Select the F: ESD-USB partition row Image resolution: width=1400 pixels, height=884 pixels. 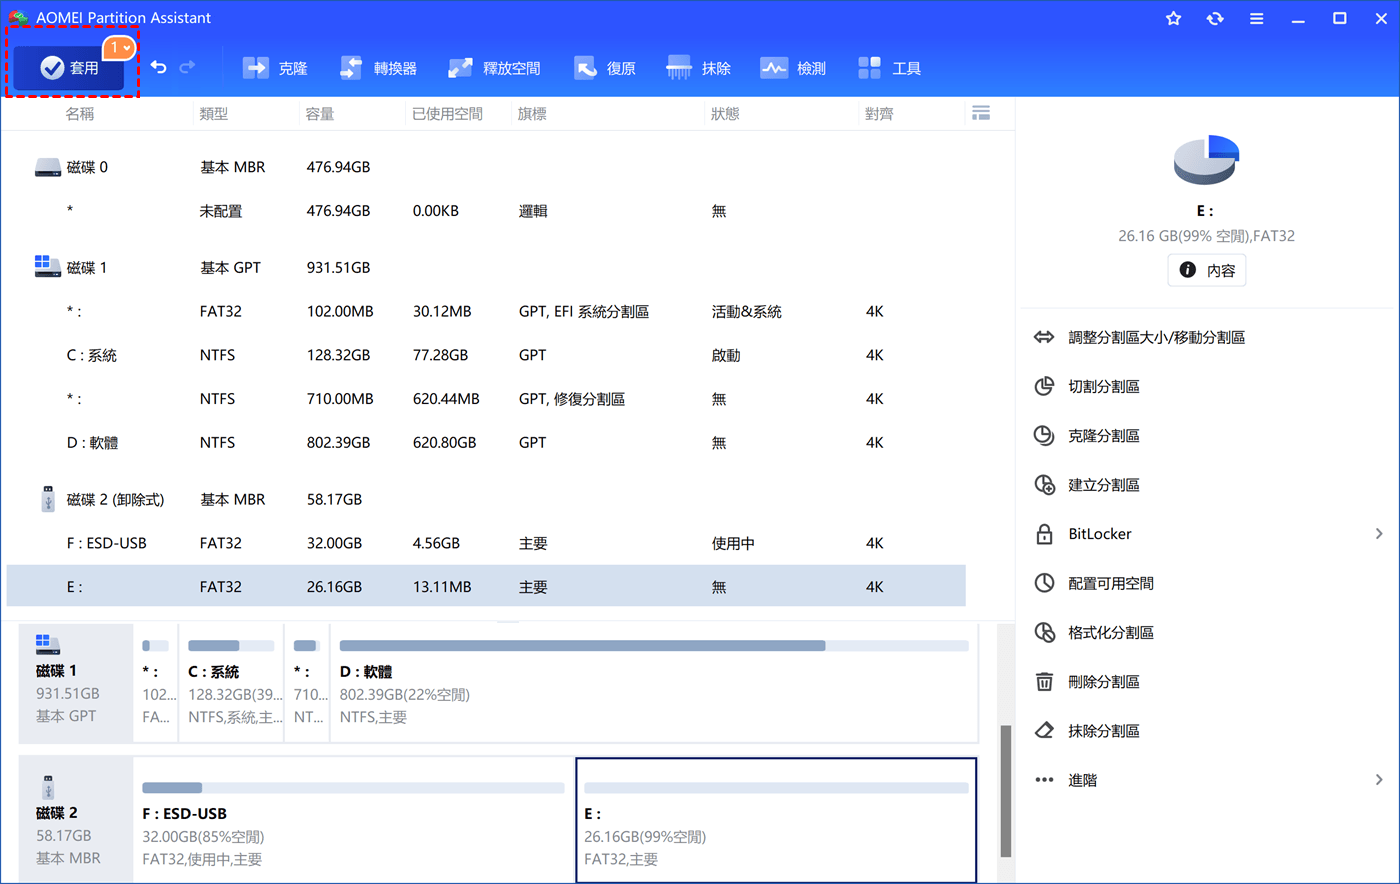pos(486,543)
